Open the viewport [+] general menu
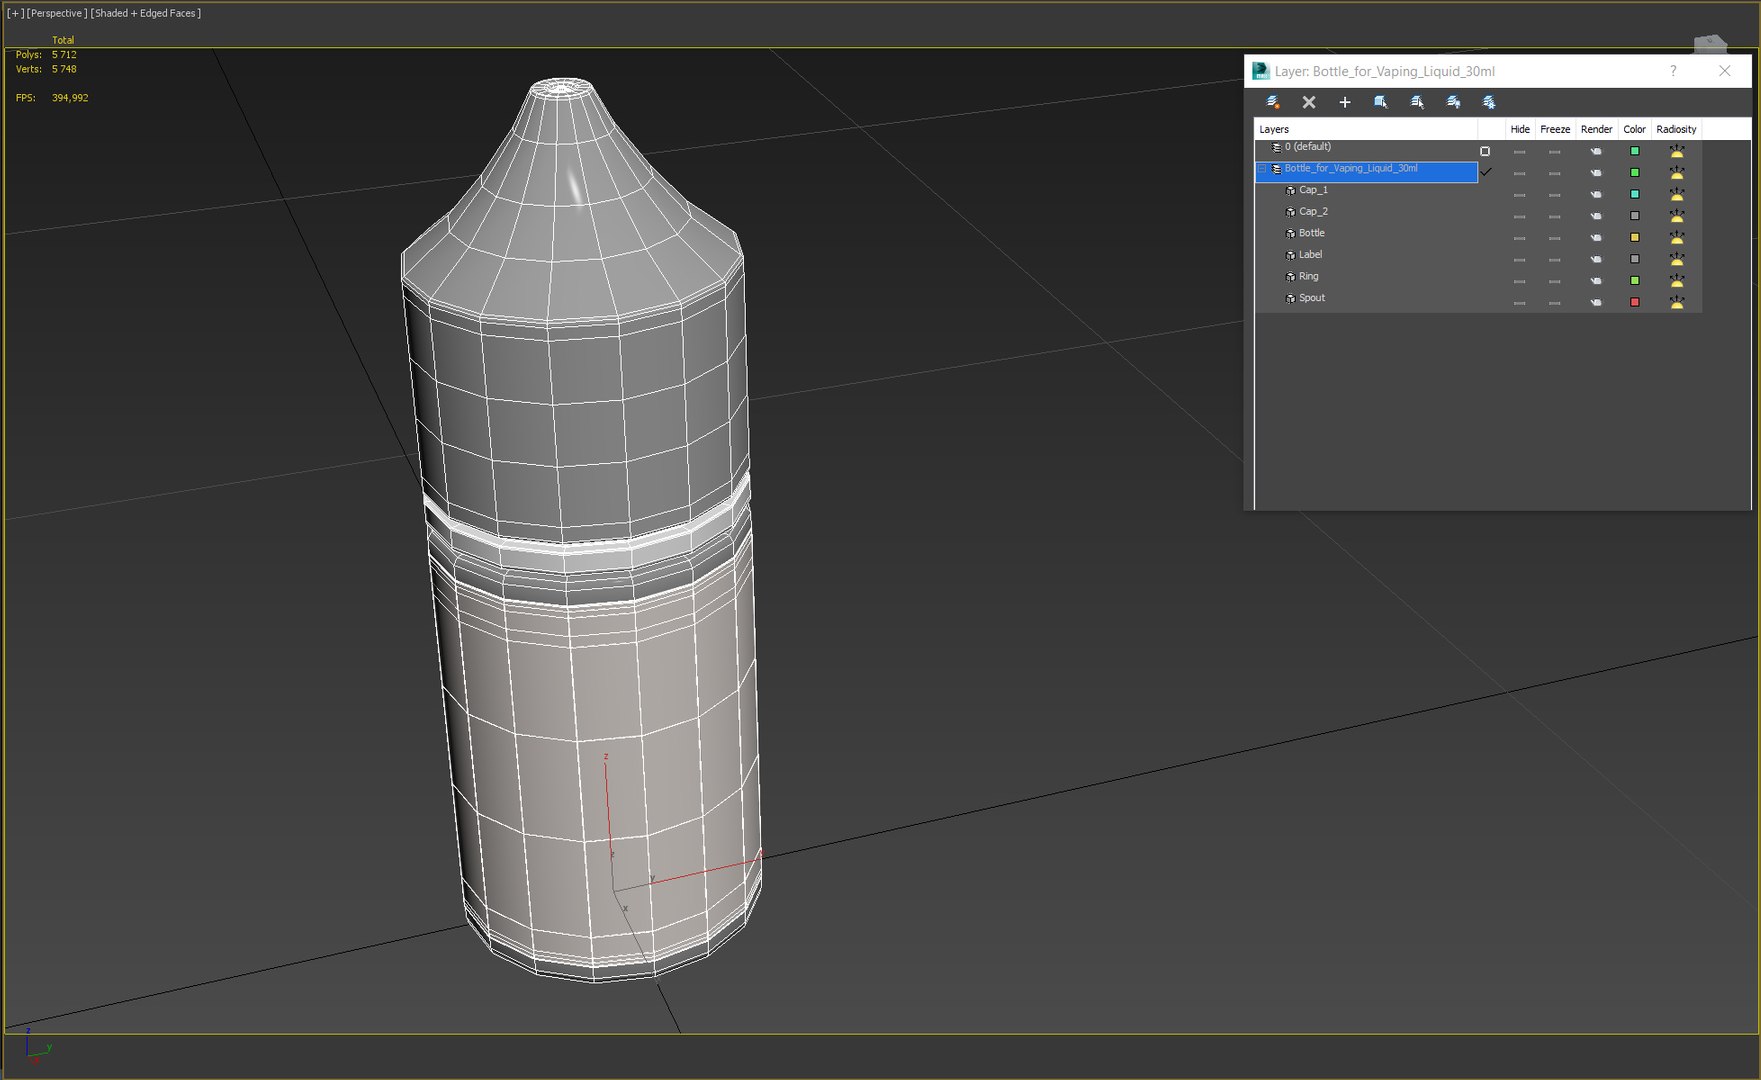The image size is (1761, 1080). pos(15,13)
